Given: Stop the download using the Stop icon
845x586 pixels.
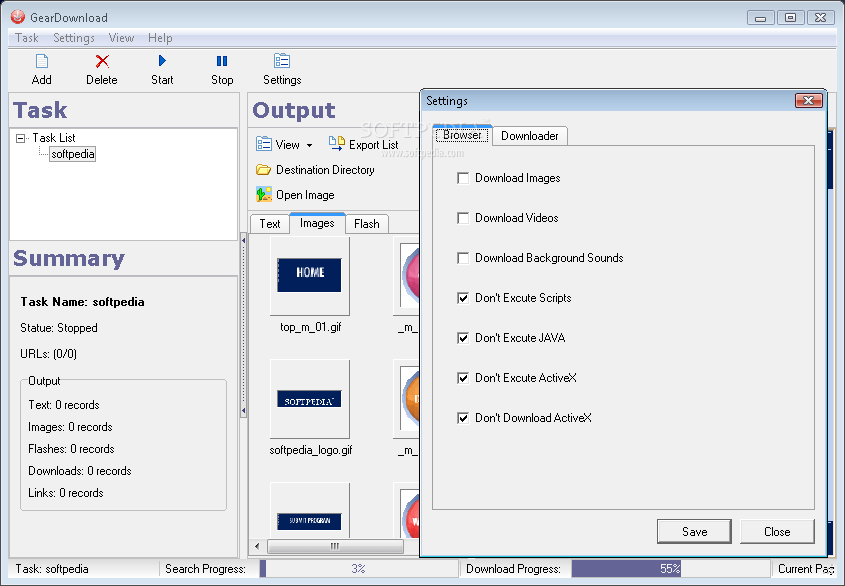Looking at the screenshot, I should coord(221,68).
